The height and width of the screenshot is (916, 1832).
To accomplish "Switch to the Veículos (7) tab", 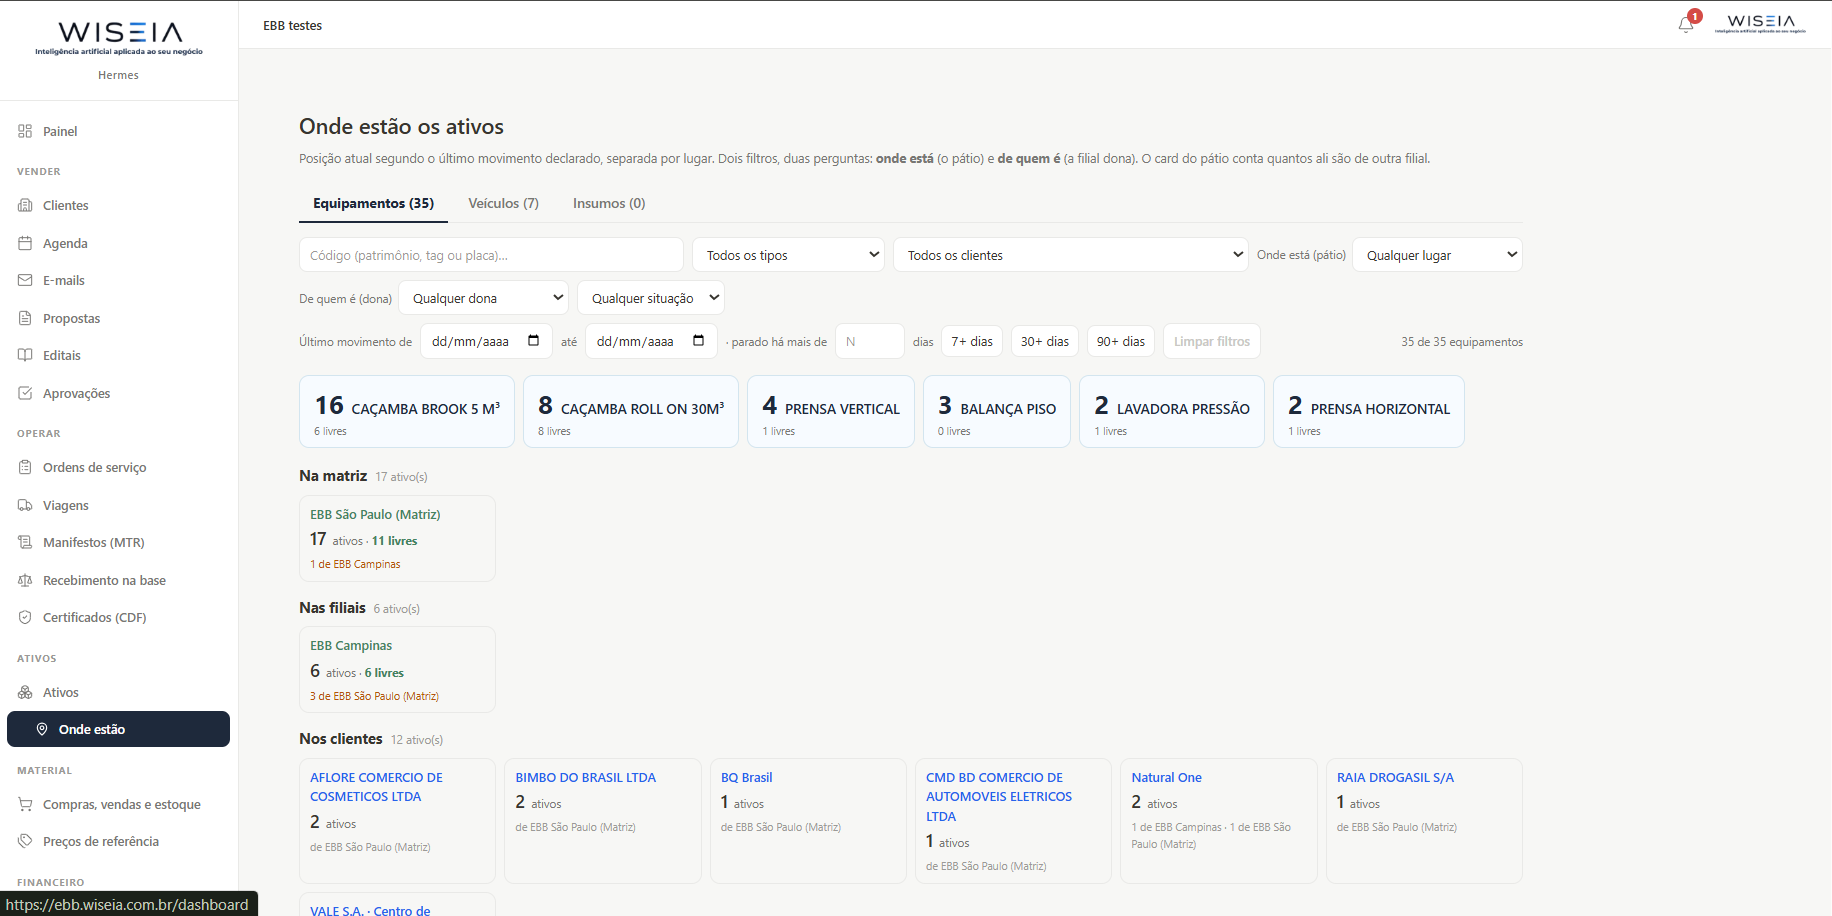I will point(503,203).
